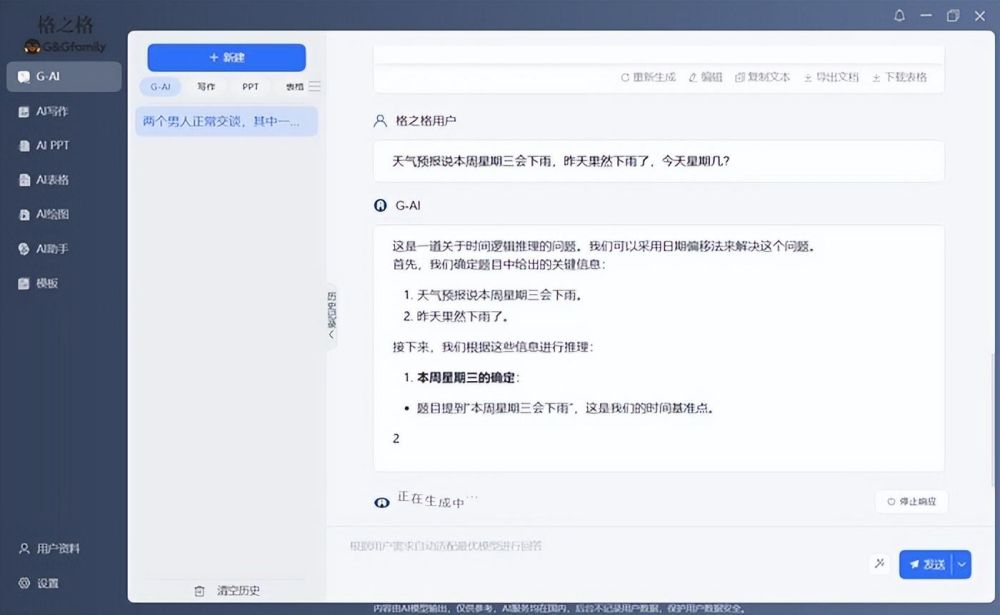Select the 写作 history filter tab
The height and width of the screenshot is (615, 1000).
206,87
